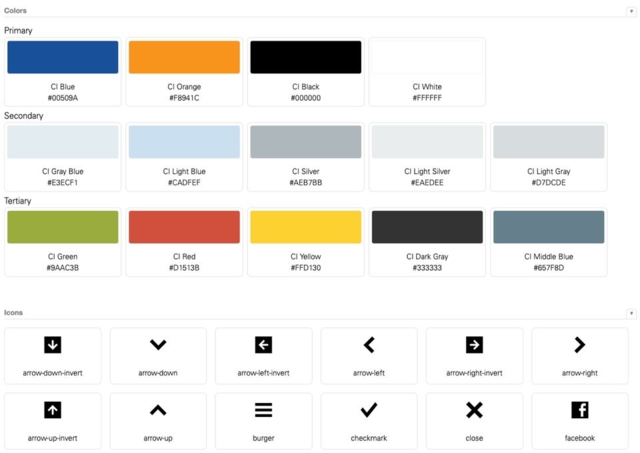Click the #657F8D hex text
The image size is (640, 453).
549,268
